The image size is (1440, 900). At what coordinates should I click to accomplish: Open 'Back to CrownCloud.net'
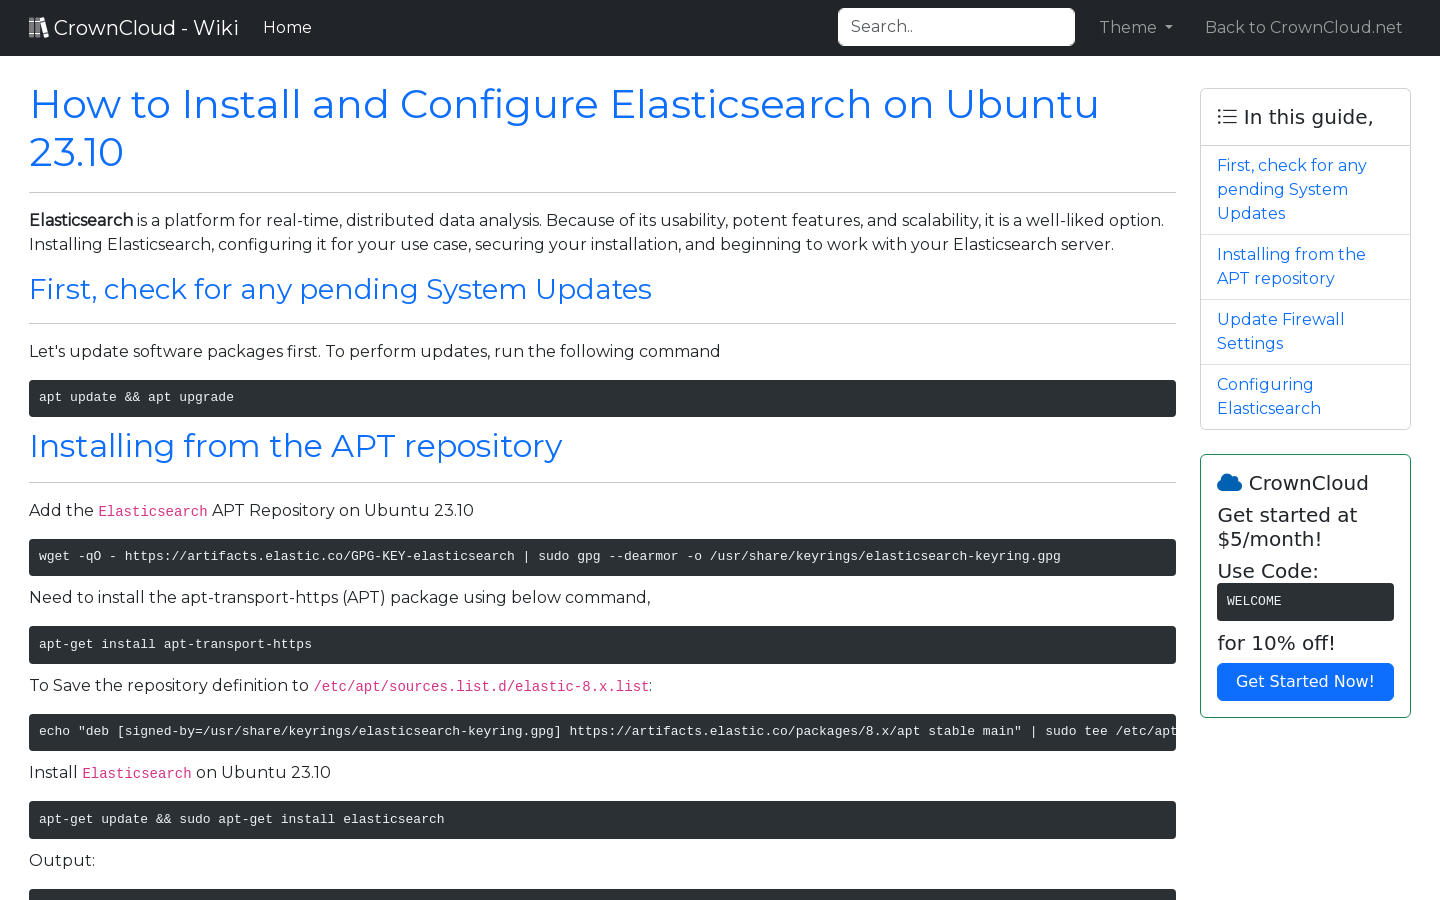click(1303, 27)
